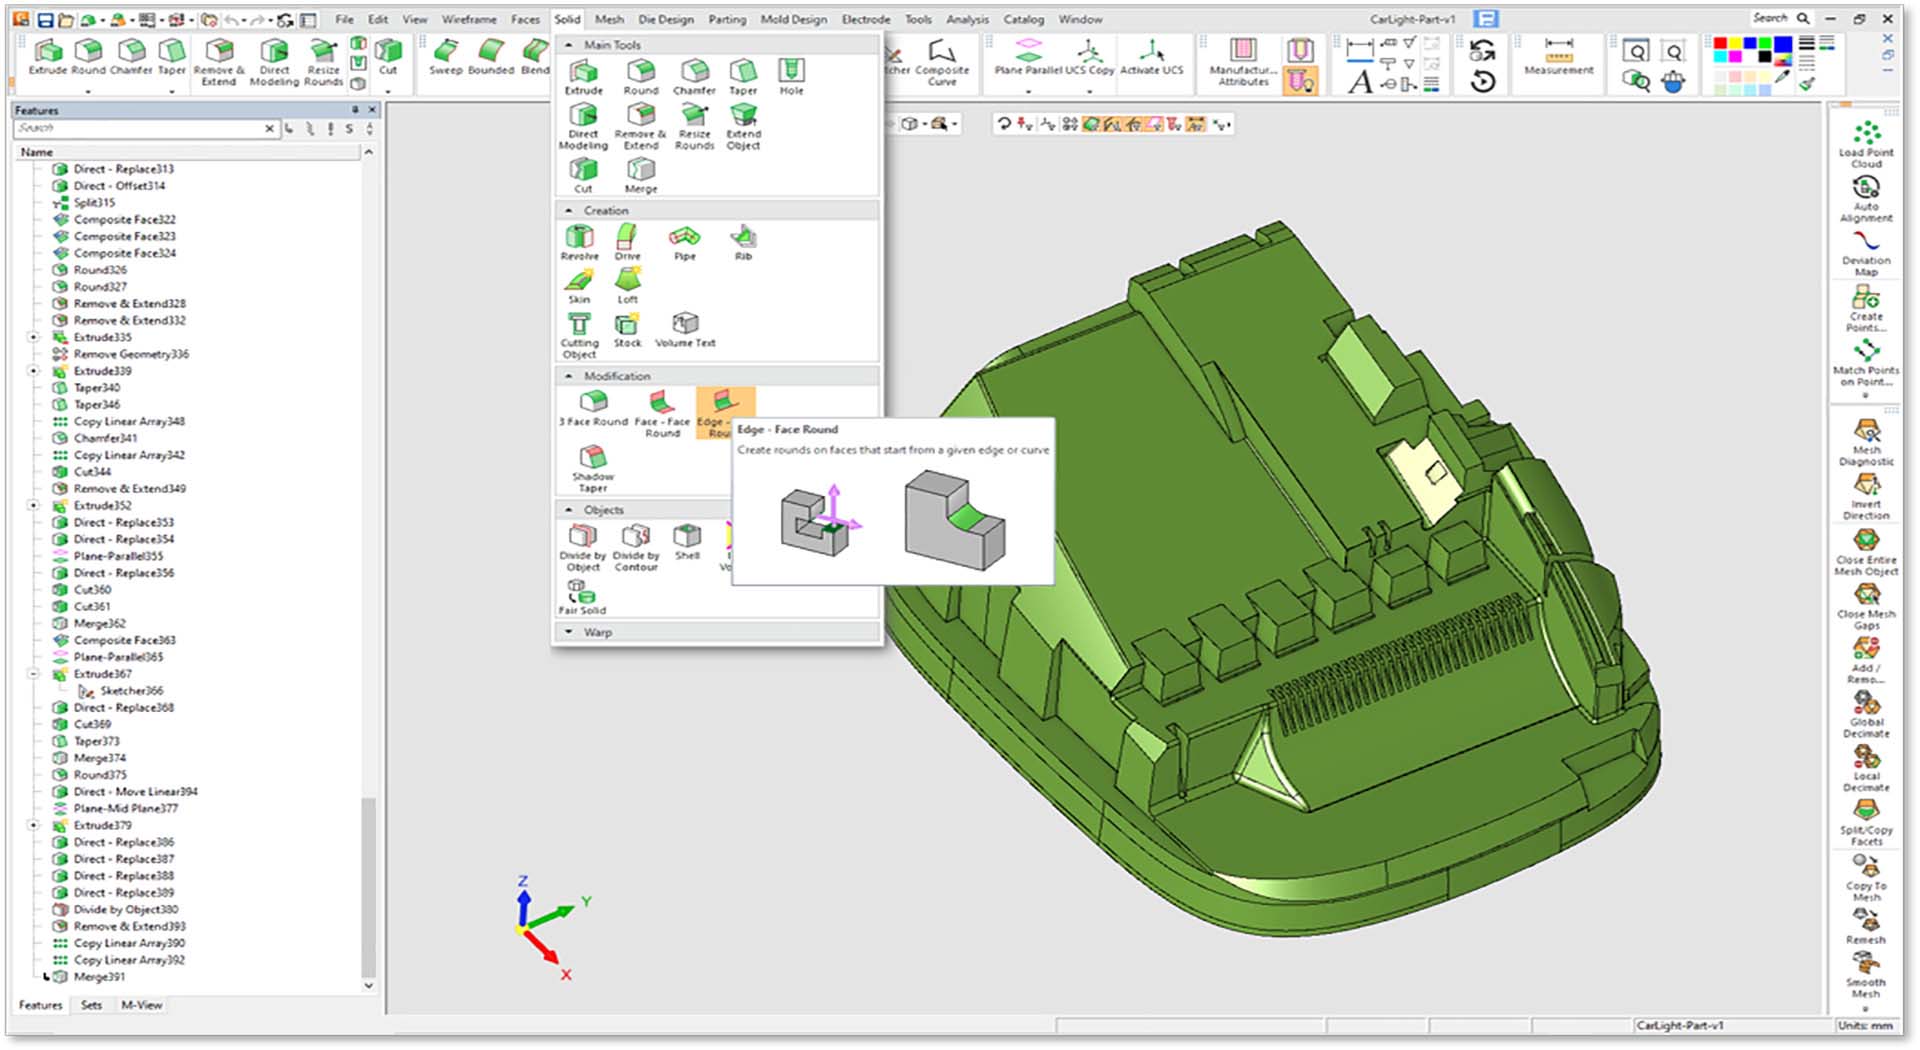Pick the red color swatch
The width and height of the screenshot is (1920, 1050).
tap(1720, 44)
